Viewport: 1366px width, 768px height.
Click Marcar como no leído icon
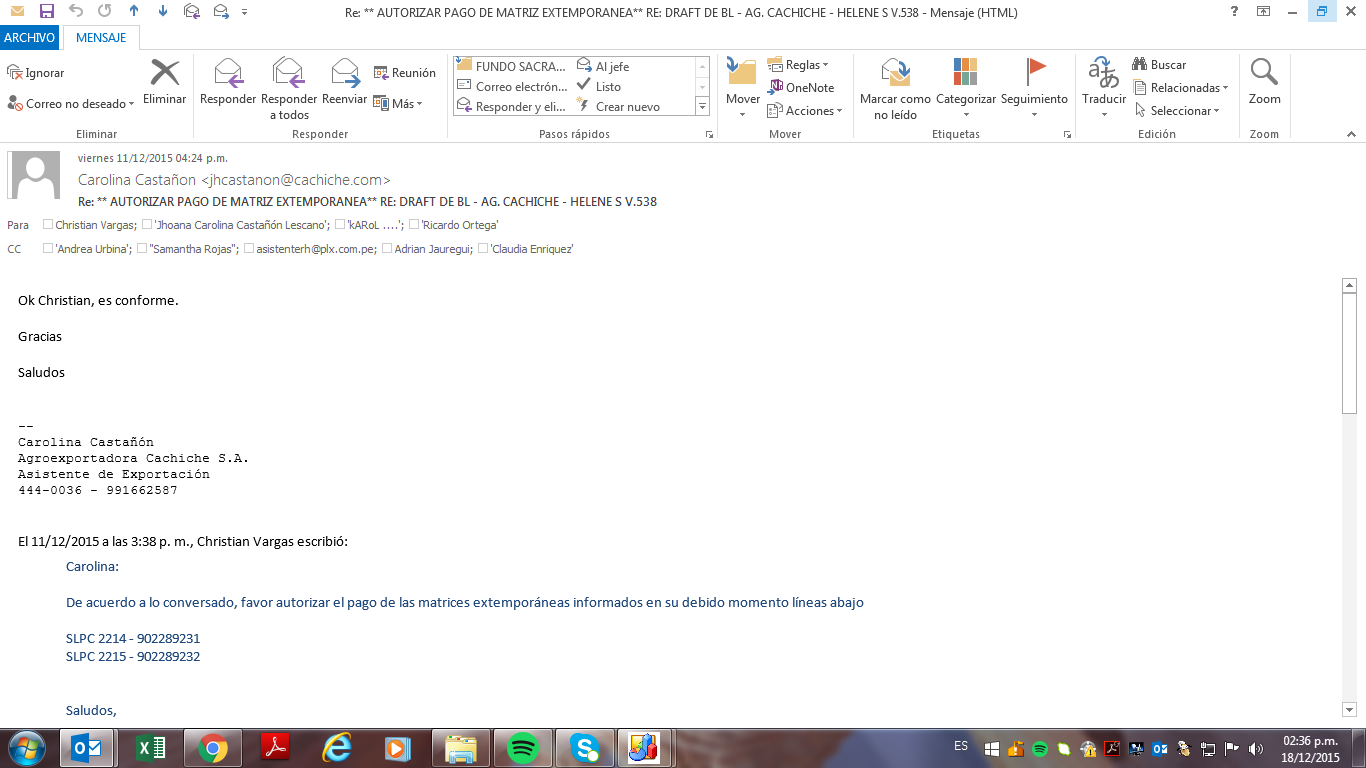click(895, 75)
